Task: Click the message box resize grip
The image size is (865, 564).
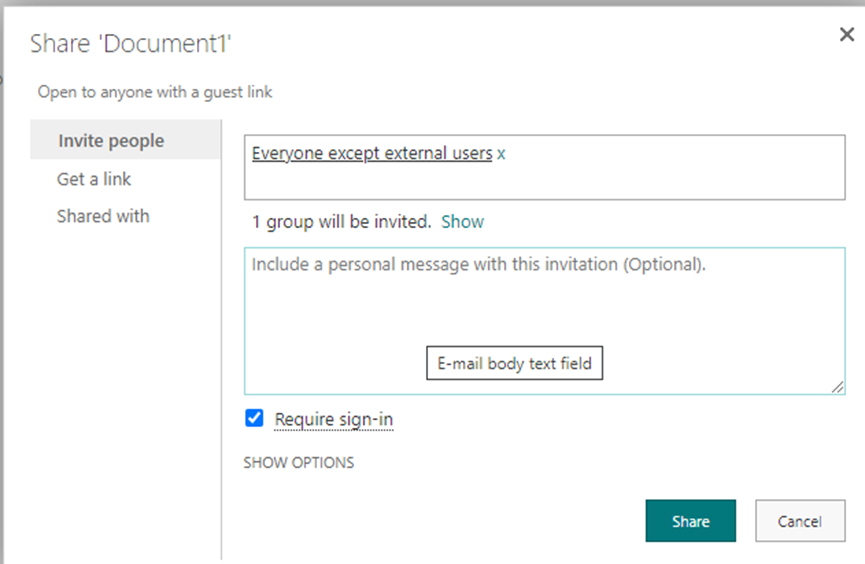Action: 837,387
